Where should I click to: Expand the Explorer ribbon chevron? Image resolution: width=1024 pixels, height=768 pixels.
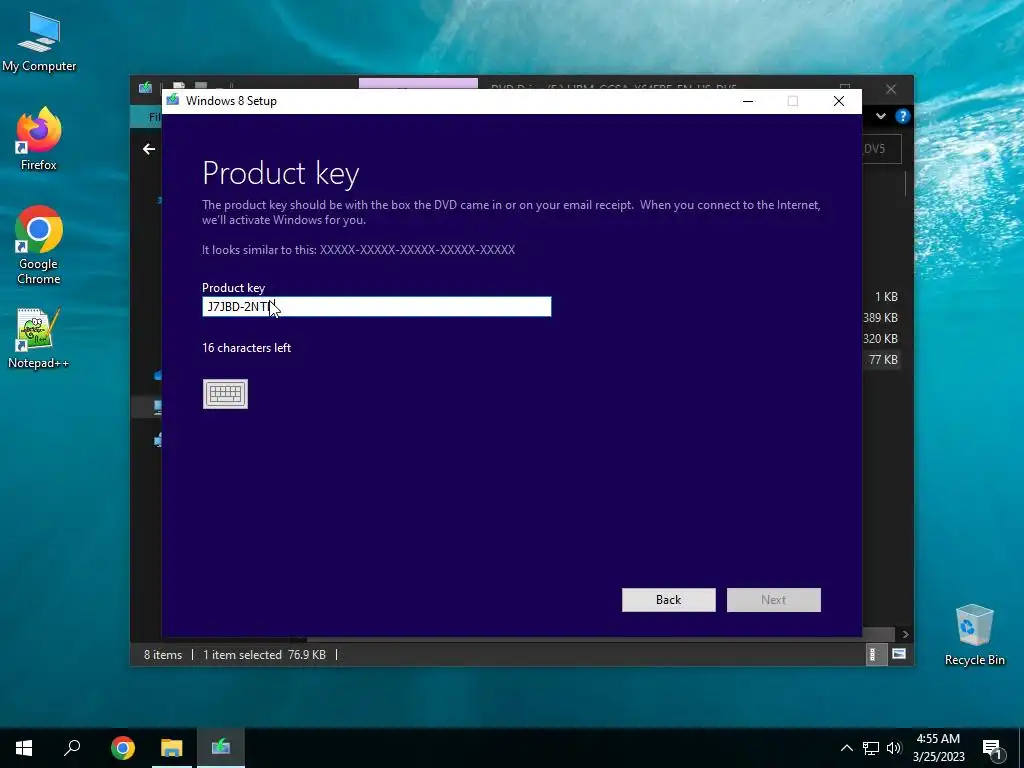click(881, 116)
